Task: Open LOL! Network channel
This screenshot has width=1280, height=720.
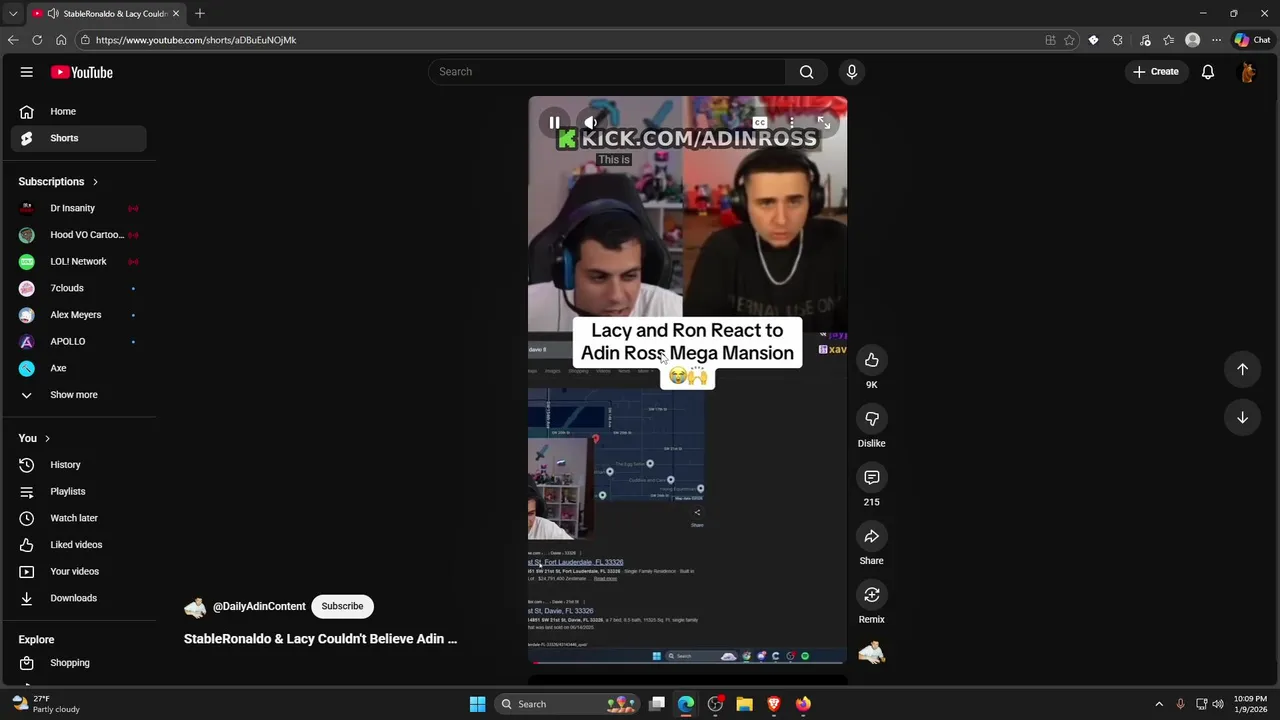Action: tap(78, 262)
